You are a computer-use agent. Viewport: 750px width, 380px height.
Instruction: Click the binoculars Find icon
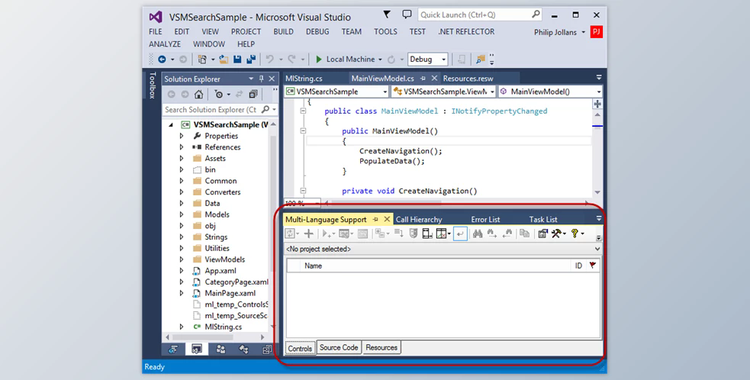point(477,234)
